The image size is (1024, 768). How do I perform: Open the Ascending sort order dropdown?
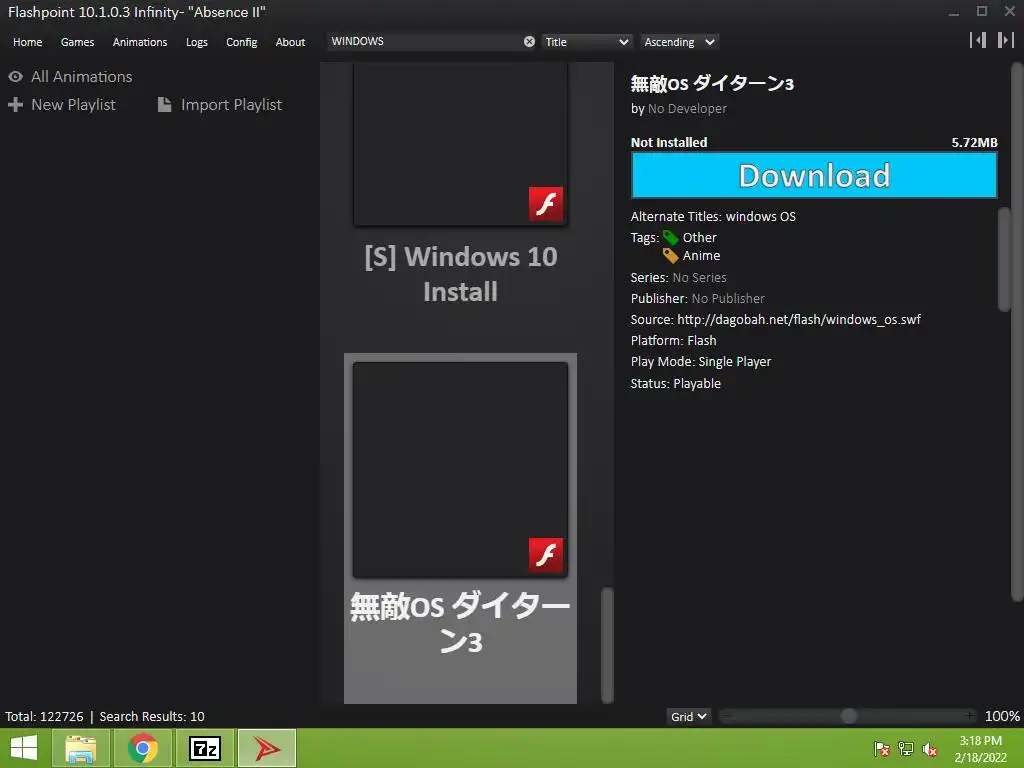pos(679,42)
